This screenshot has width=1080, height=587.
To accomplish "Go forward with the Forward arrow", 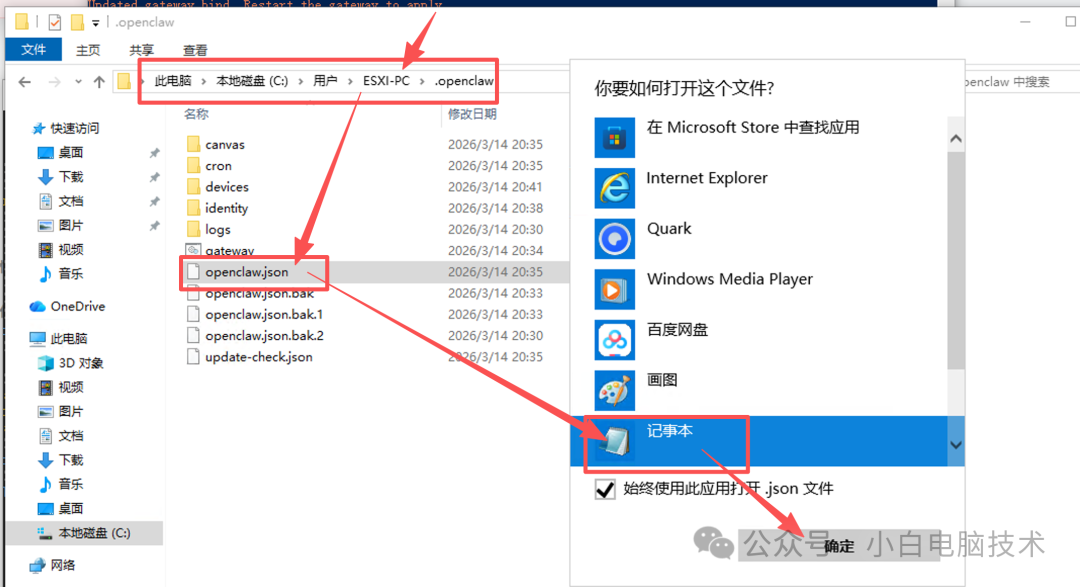I will (54, 82).
